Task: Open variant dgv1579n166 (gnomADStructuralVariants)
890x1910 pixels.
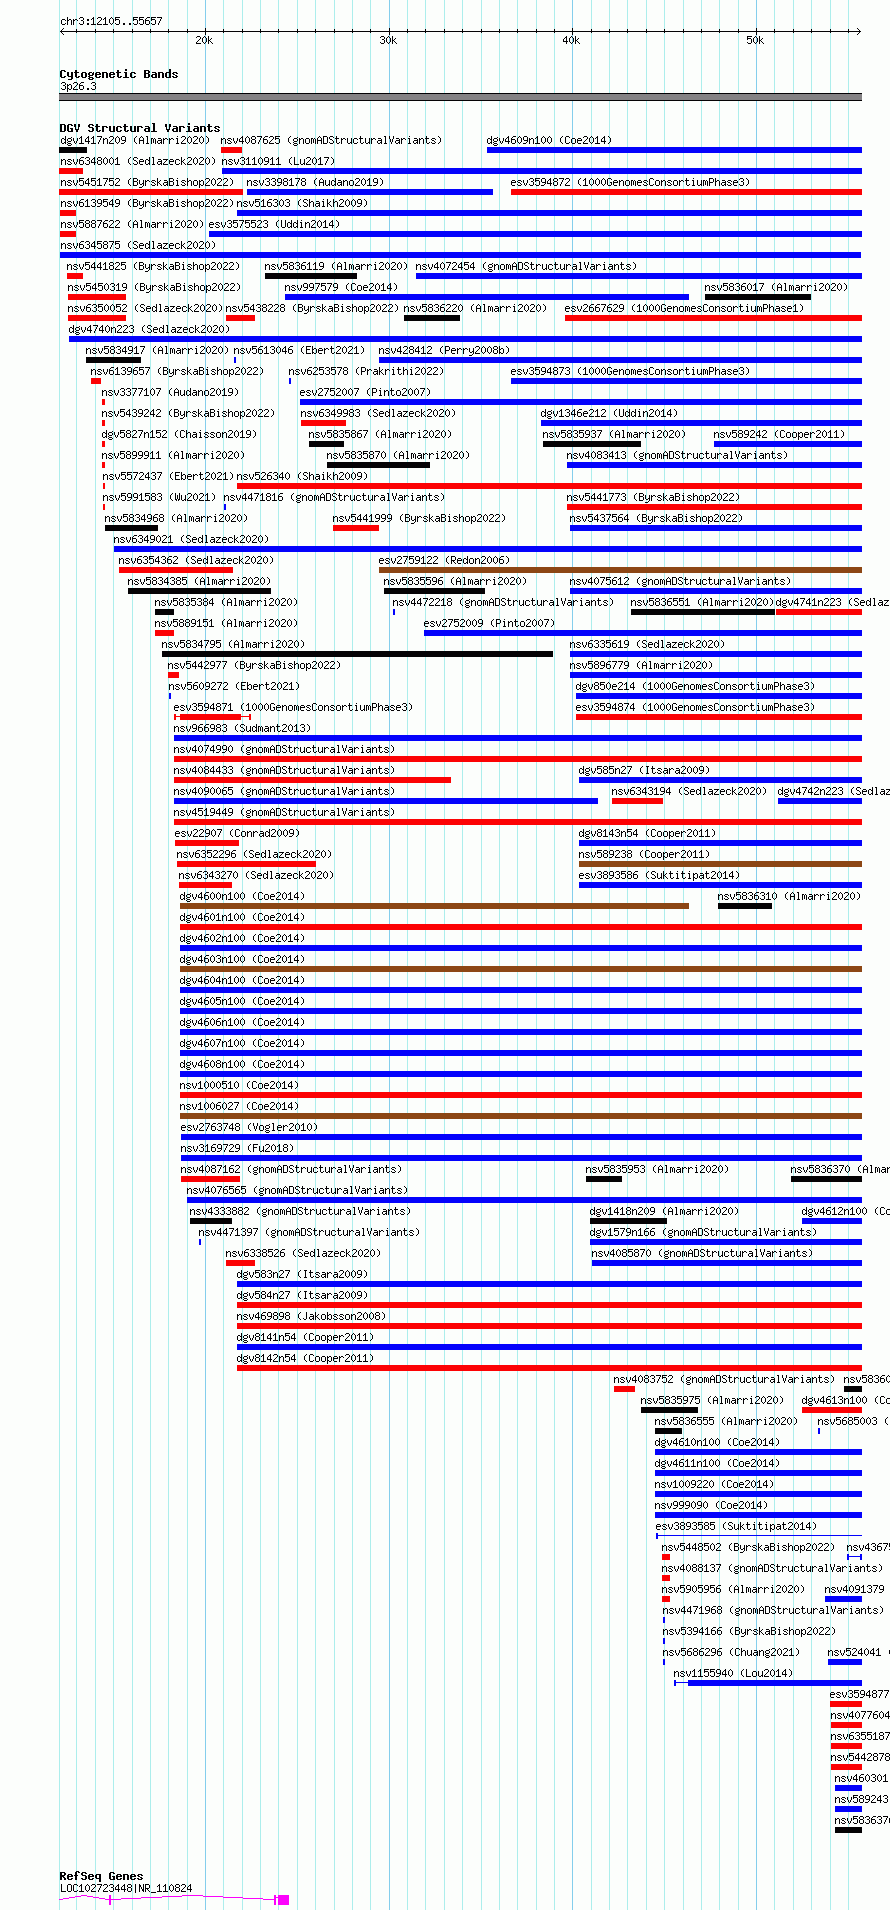Action: coord(703,1232)
